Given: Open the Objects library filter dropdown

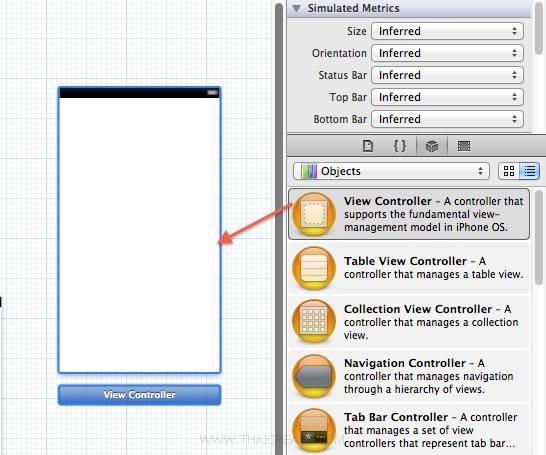Looking at the screenshot, I should pyautogui.click(x=391, y=171).
